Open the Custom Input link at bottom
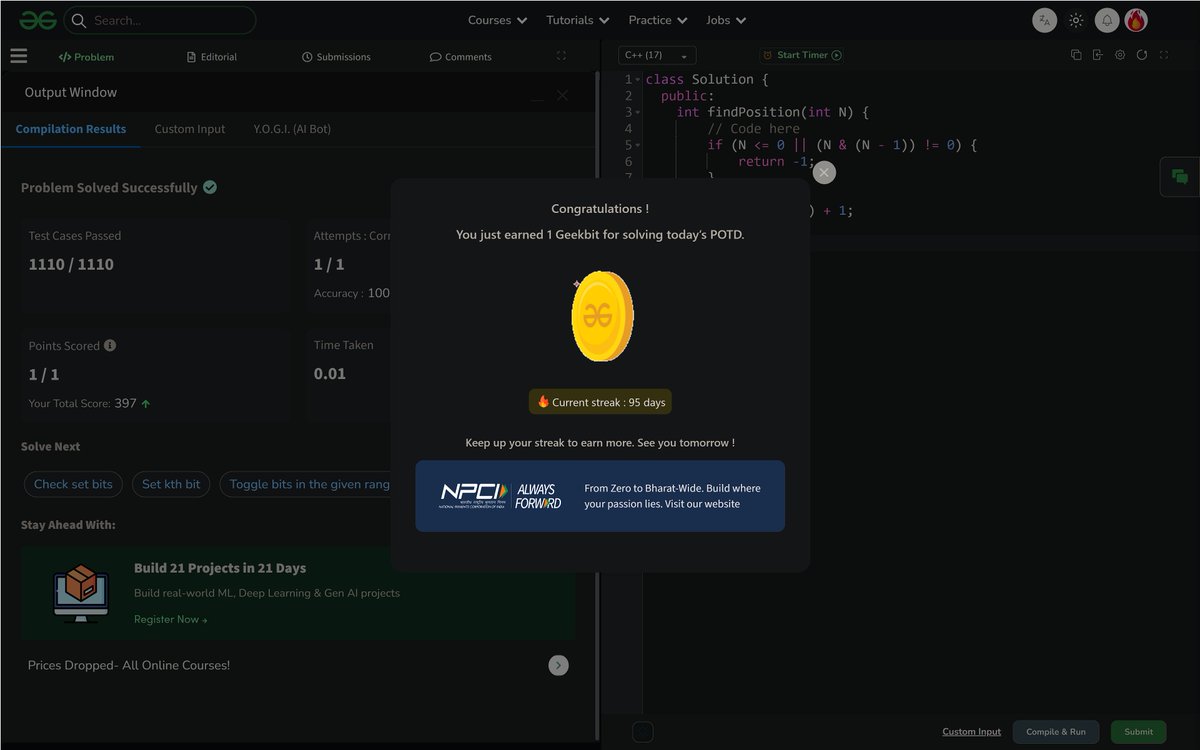This screenshot has height=750, width=1200. (971, 732)
